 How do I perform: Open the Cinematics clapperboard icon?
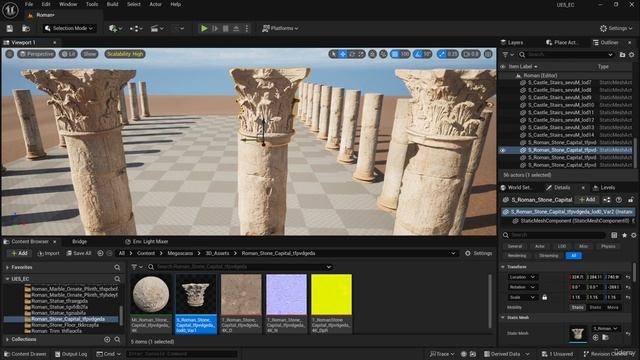tap(157, 28)
